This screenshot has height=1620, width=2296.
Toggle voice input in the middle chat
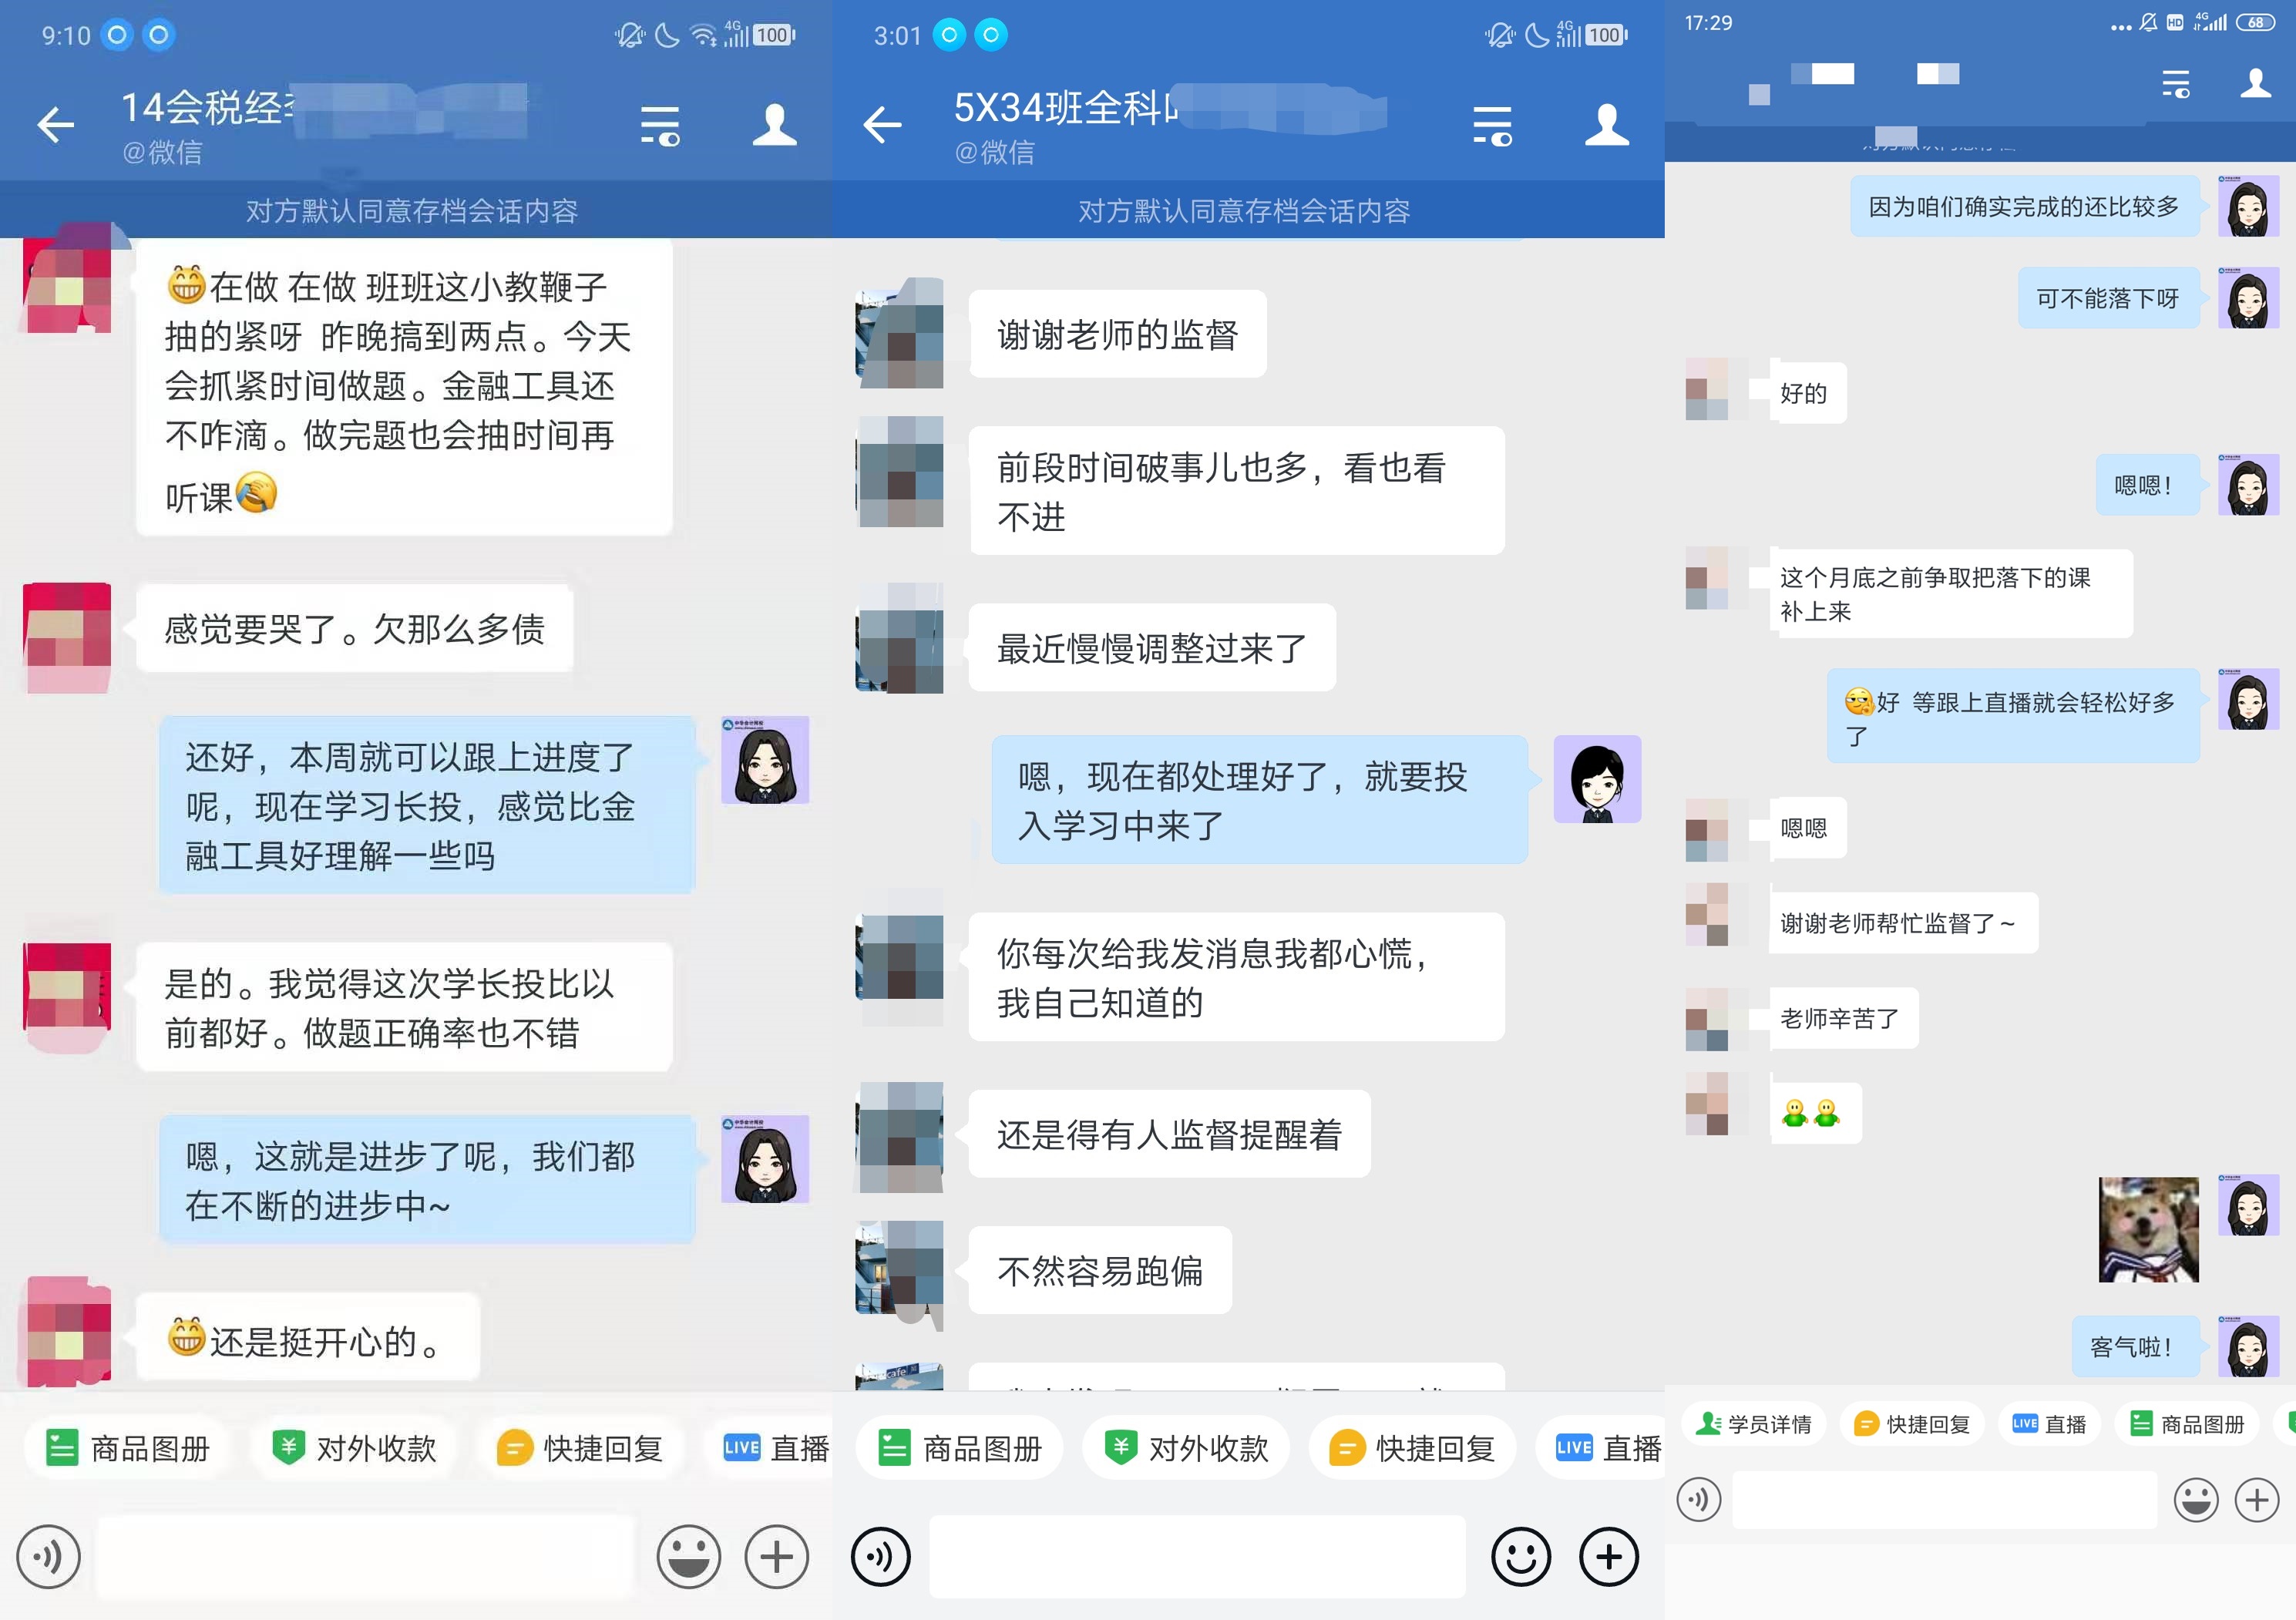tap(880, 1557)
